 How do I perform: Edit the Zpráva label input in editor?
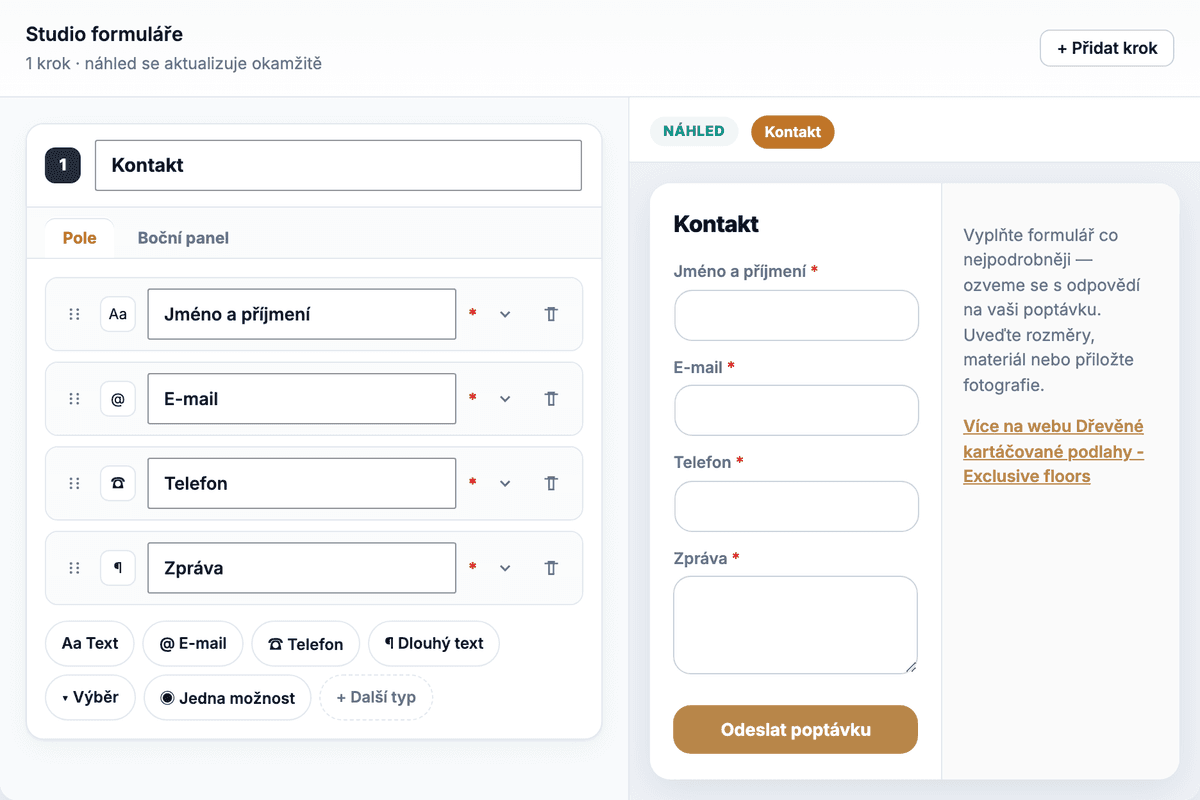pos(301,568)
